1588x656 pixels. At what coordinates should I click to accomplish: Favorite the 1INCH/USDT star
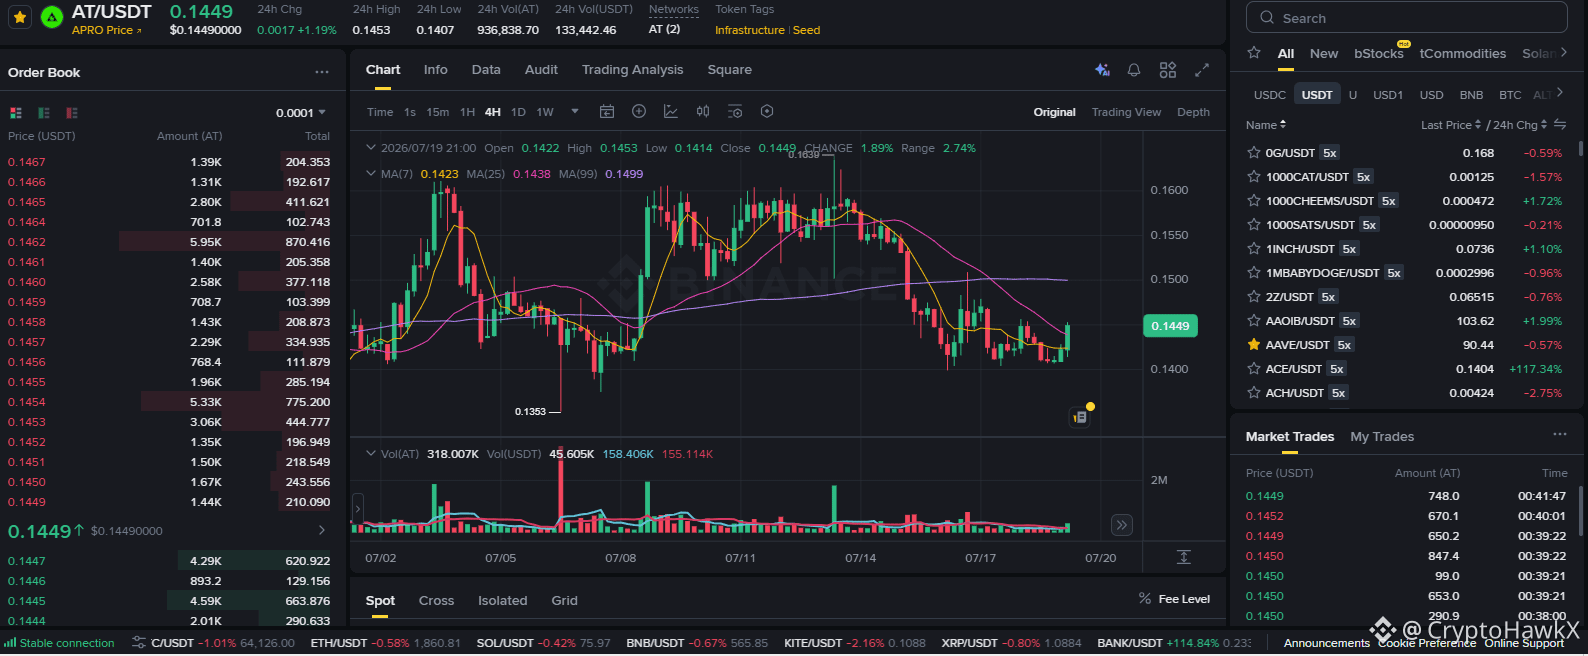click(1254, 249)
